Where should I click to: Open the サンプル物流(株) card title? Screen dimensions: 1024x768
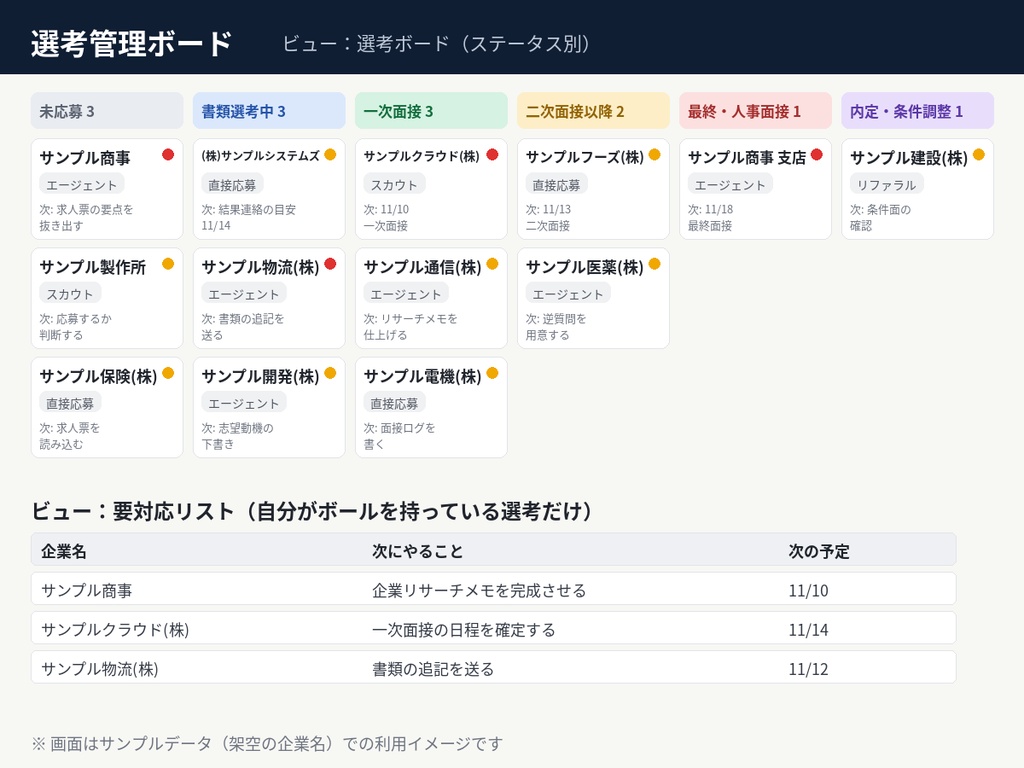(x=261, y=267)
